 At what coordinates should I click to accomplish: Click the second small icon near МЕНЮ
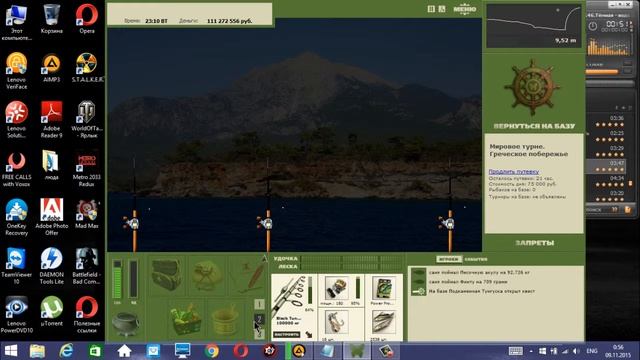point(442,9)
